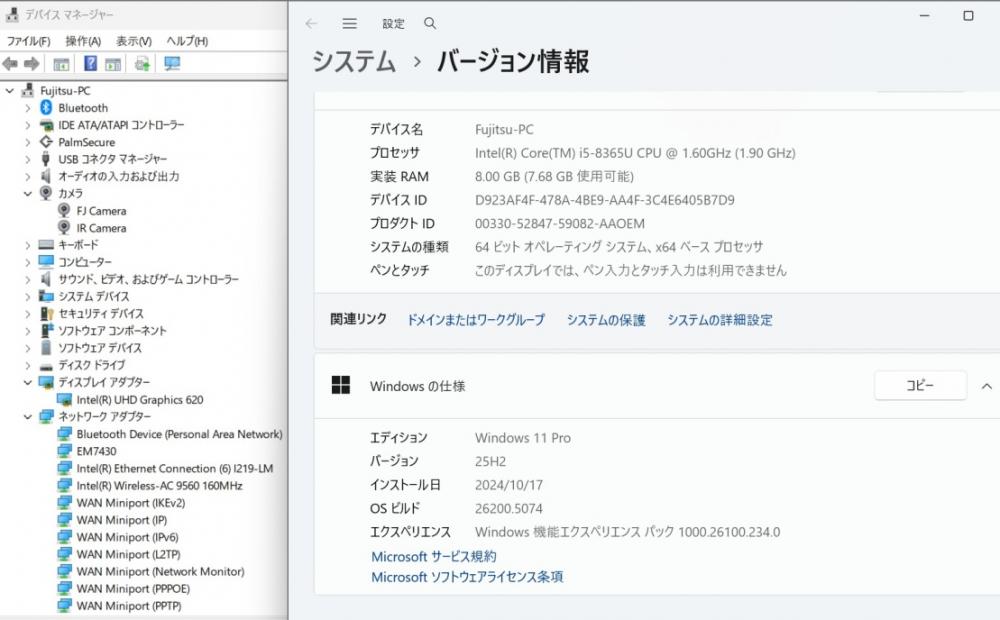Click エディション value Windows 11 Pro
The image size is (1000, 620).
[523, 438]
